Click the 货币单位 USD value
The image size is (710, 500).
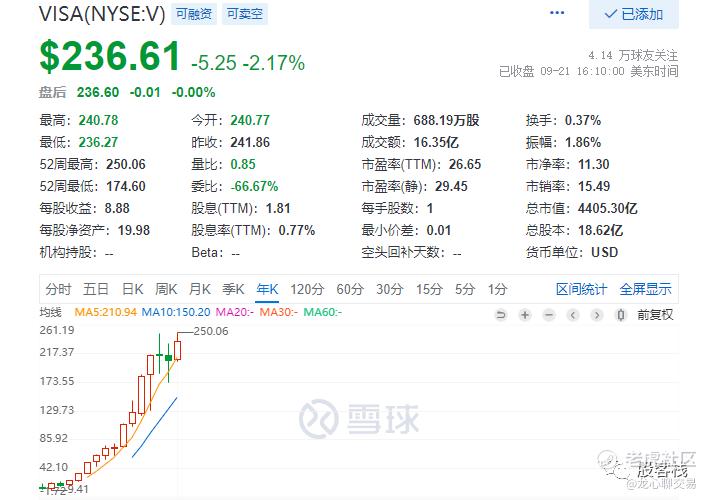pyautogui.click(x=604, y=252)
